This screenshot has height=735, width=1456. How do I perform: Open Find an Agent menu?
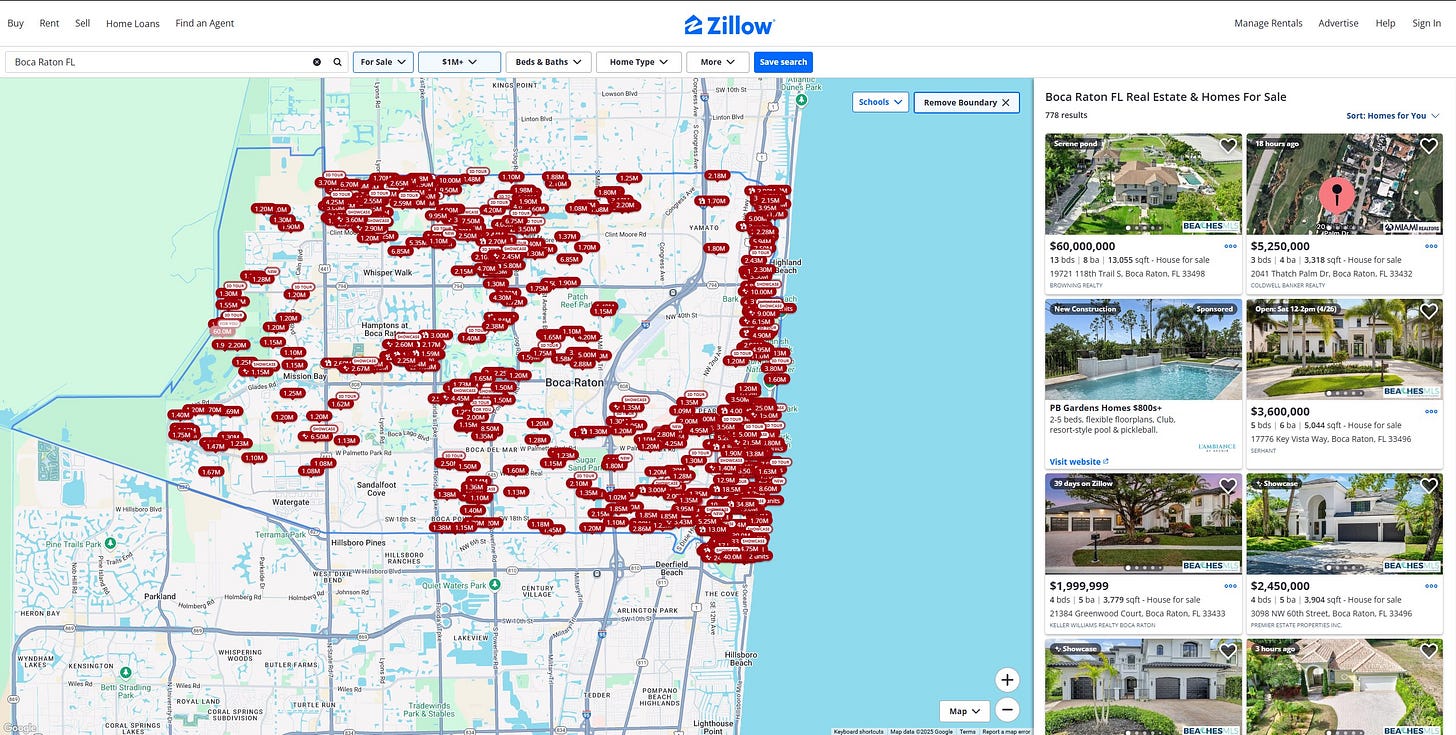[x=205, y=23]
